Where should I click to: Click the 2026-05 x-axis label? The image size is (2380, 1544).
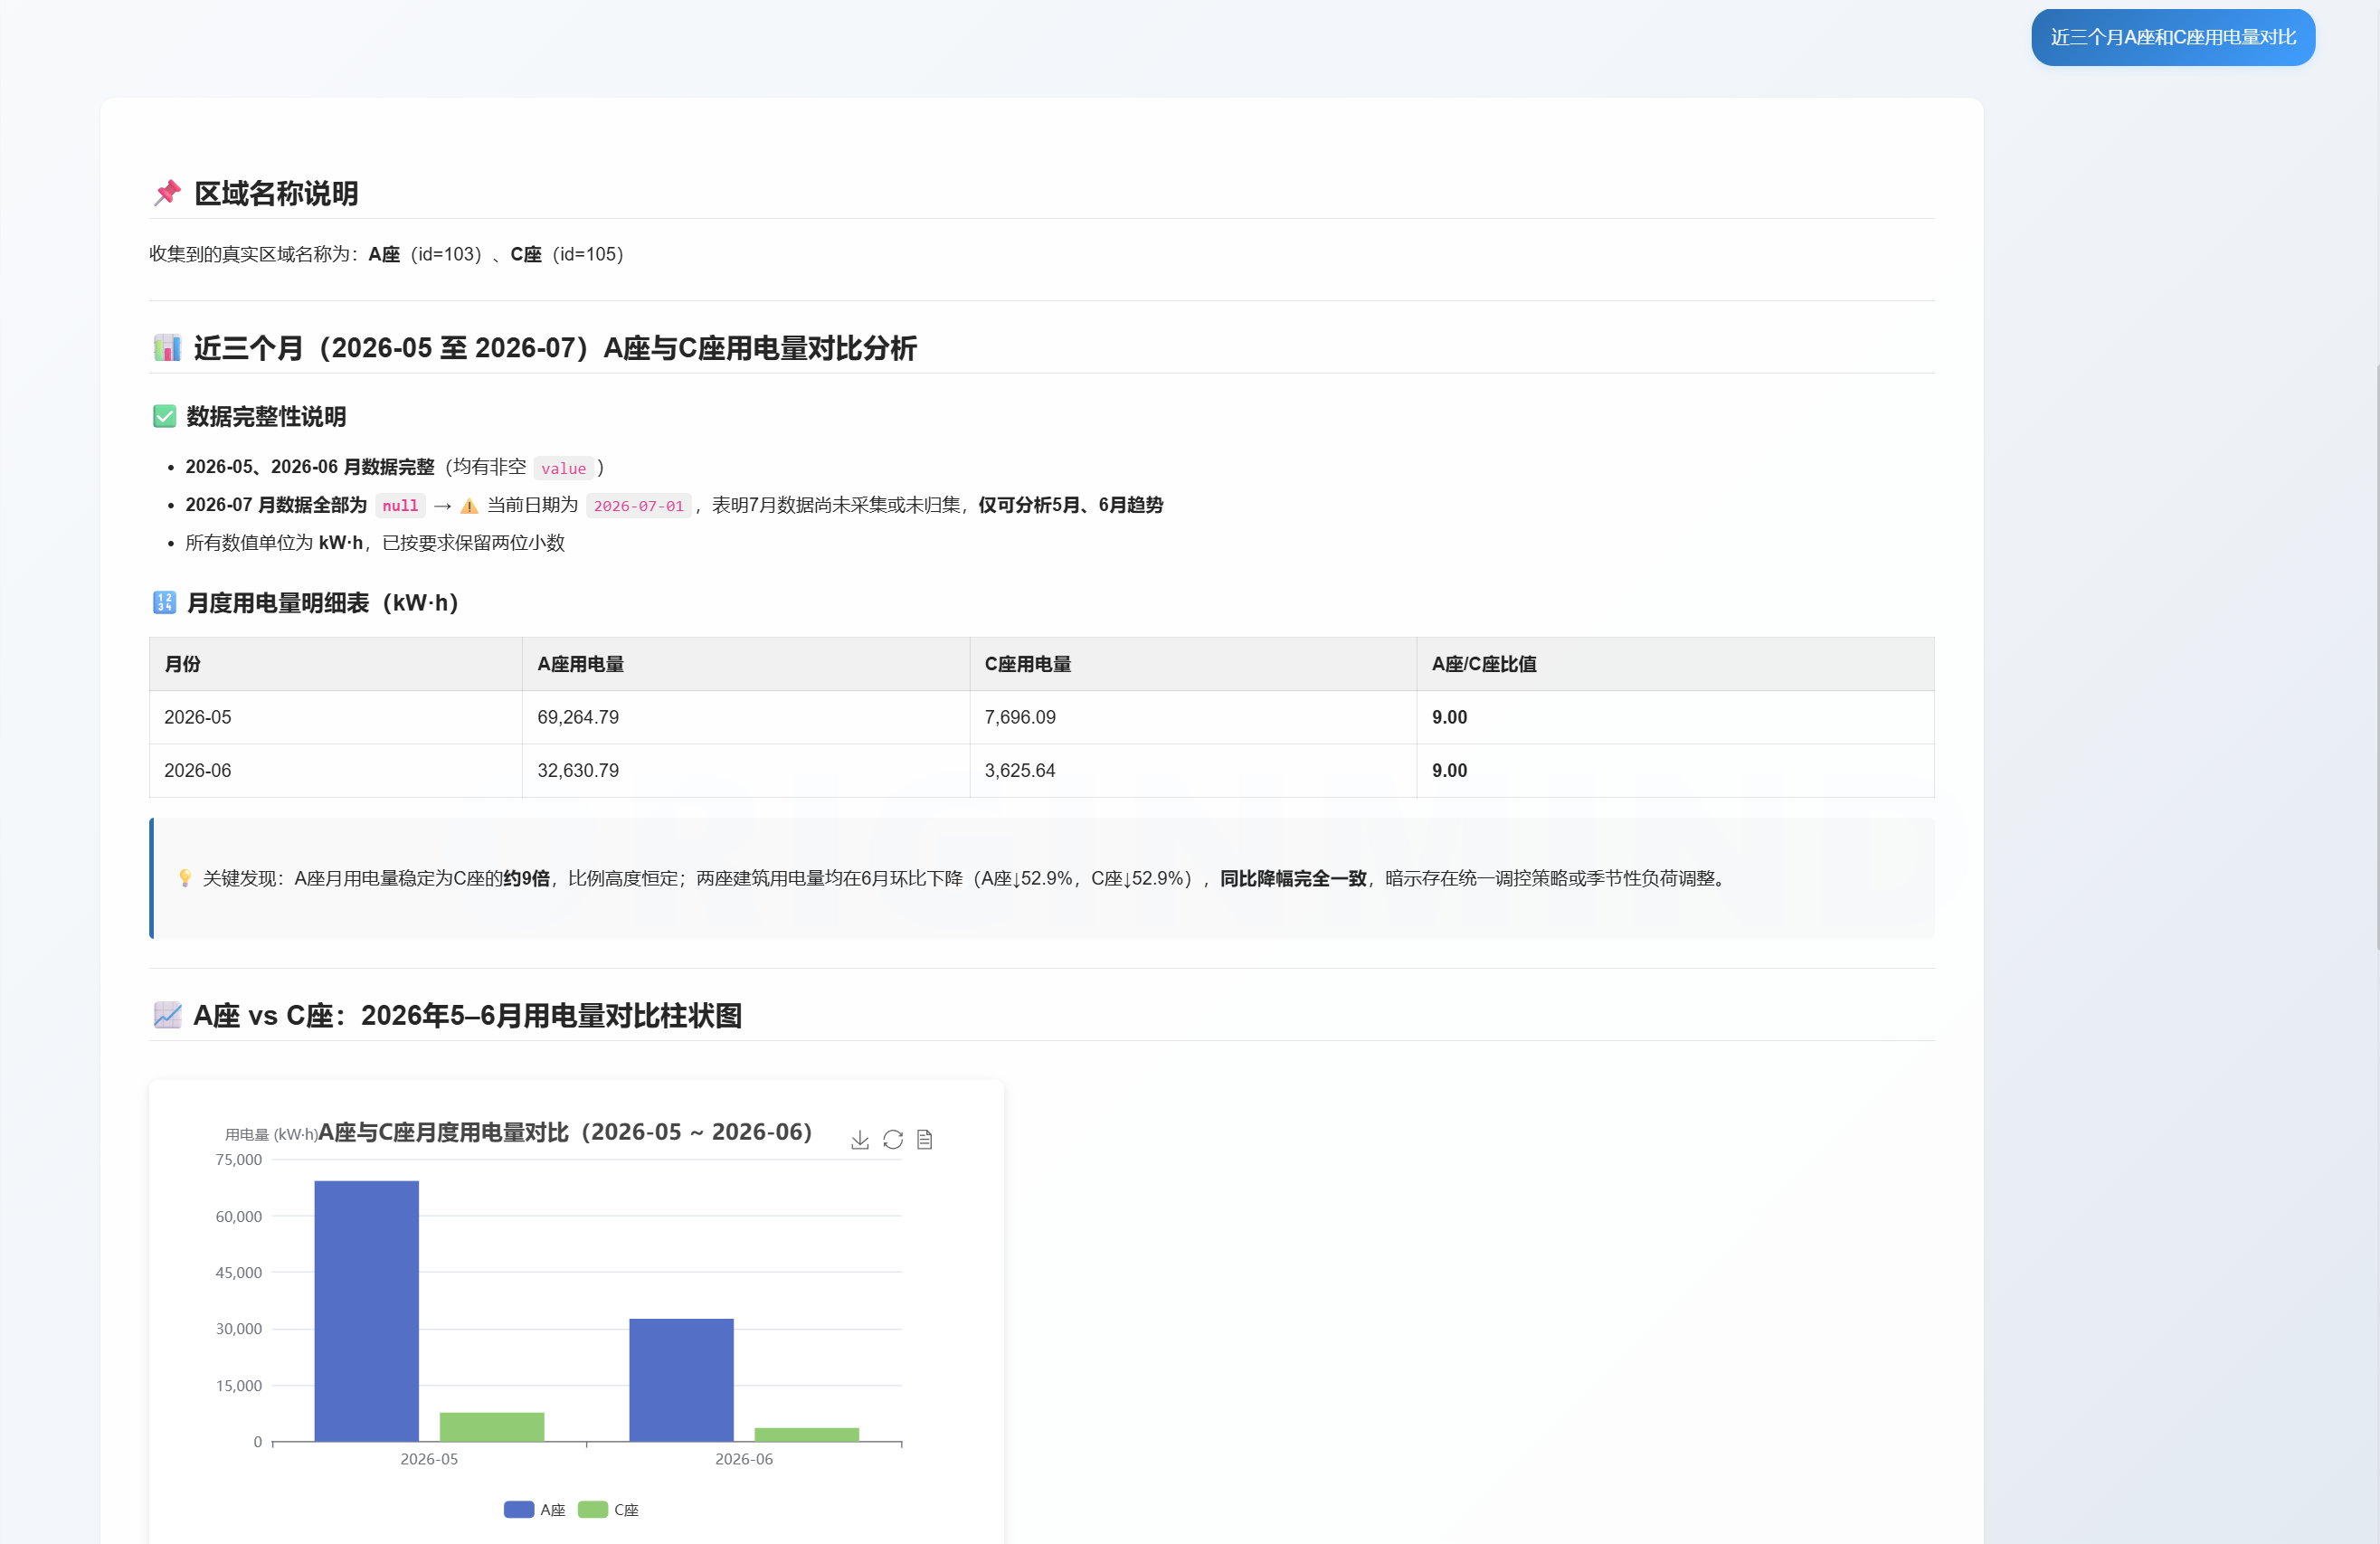point(429,1459)
